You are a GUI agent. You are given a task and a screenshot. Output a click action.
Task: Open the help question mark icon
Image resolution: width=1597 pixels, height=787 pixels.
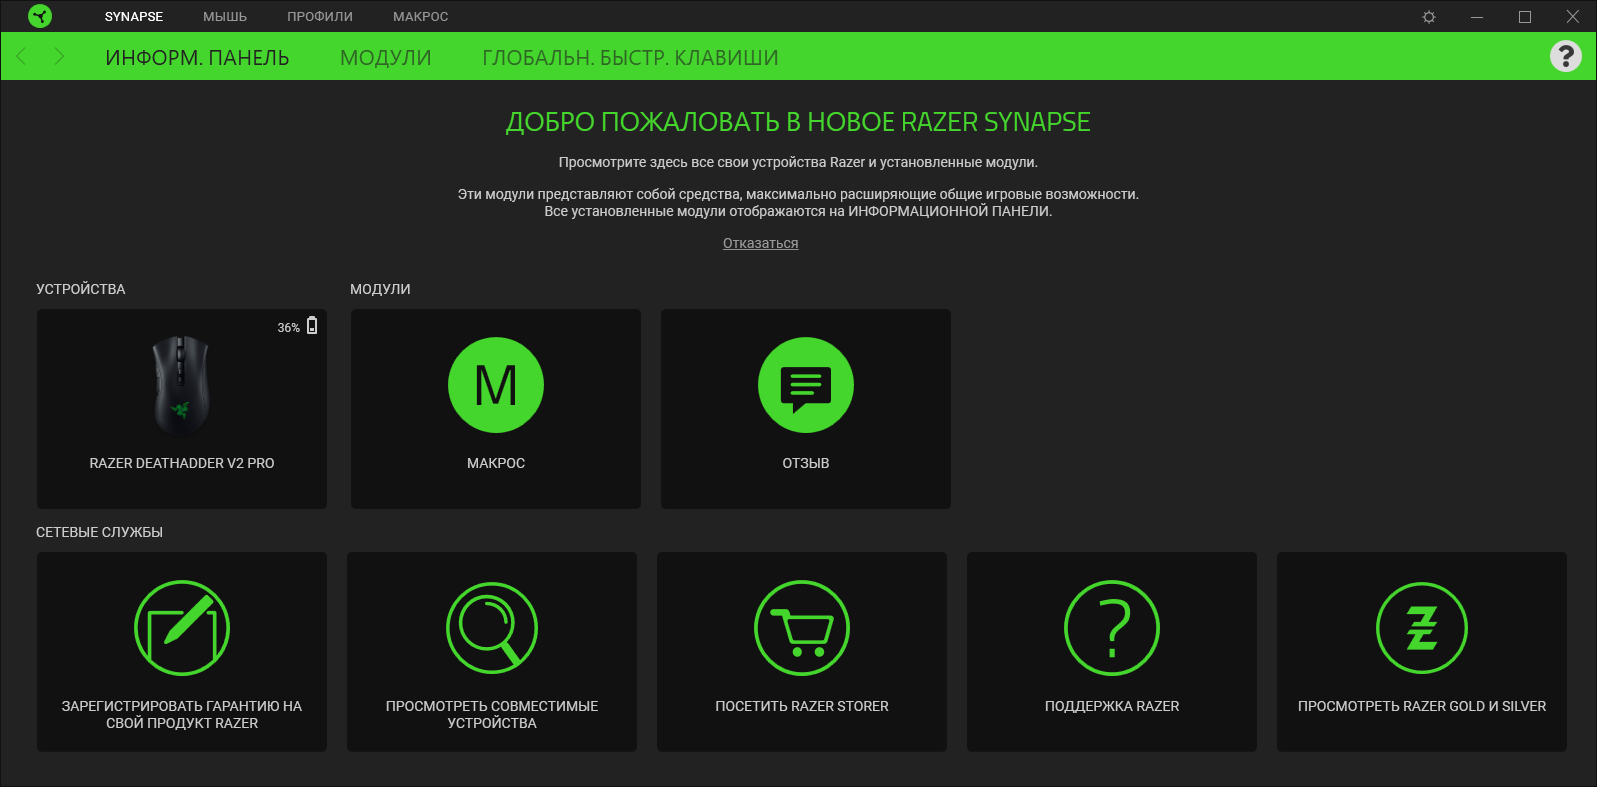(1566, 56)
